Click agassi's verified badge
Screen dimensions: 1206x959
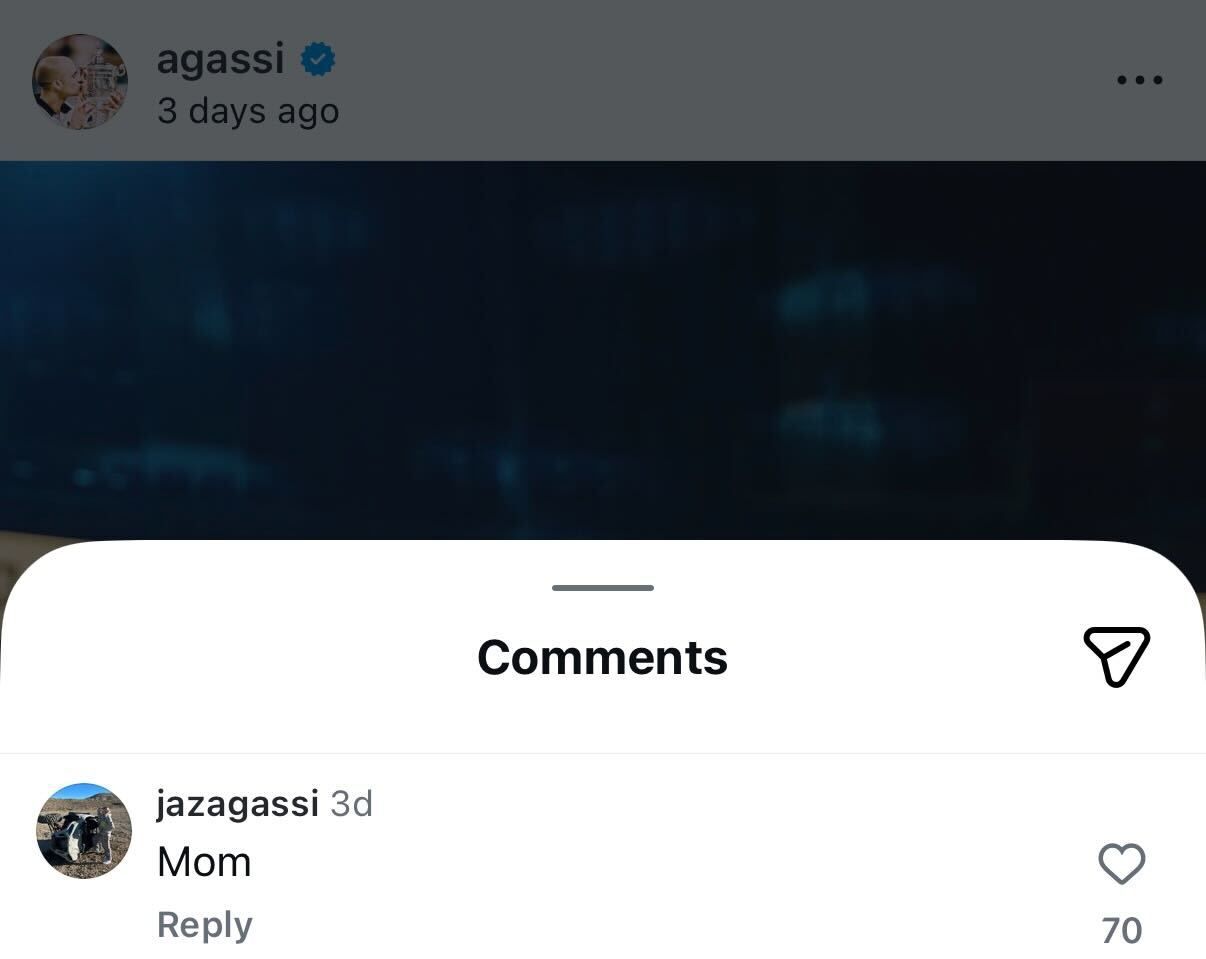click(316, 57)
